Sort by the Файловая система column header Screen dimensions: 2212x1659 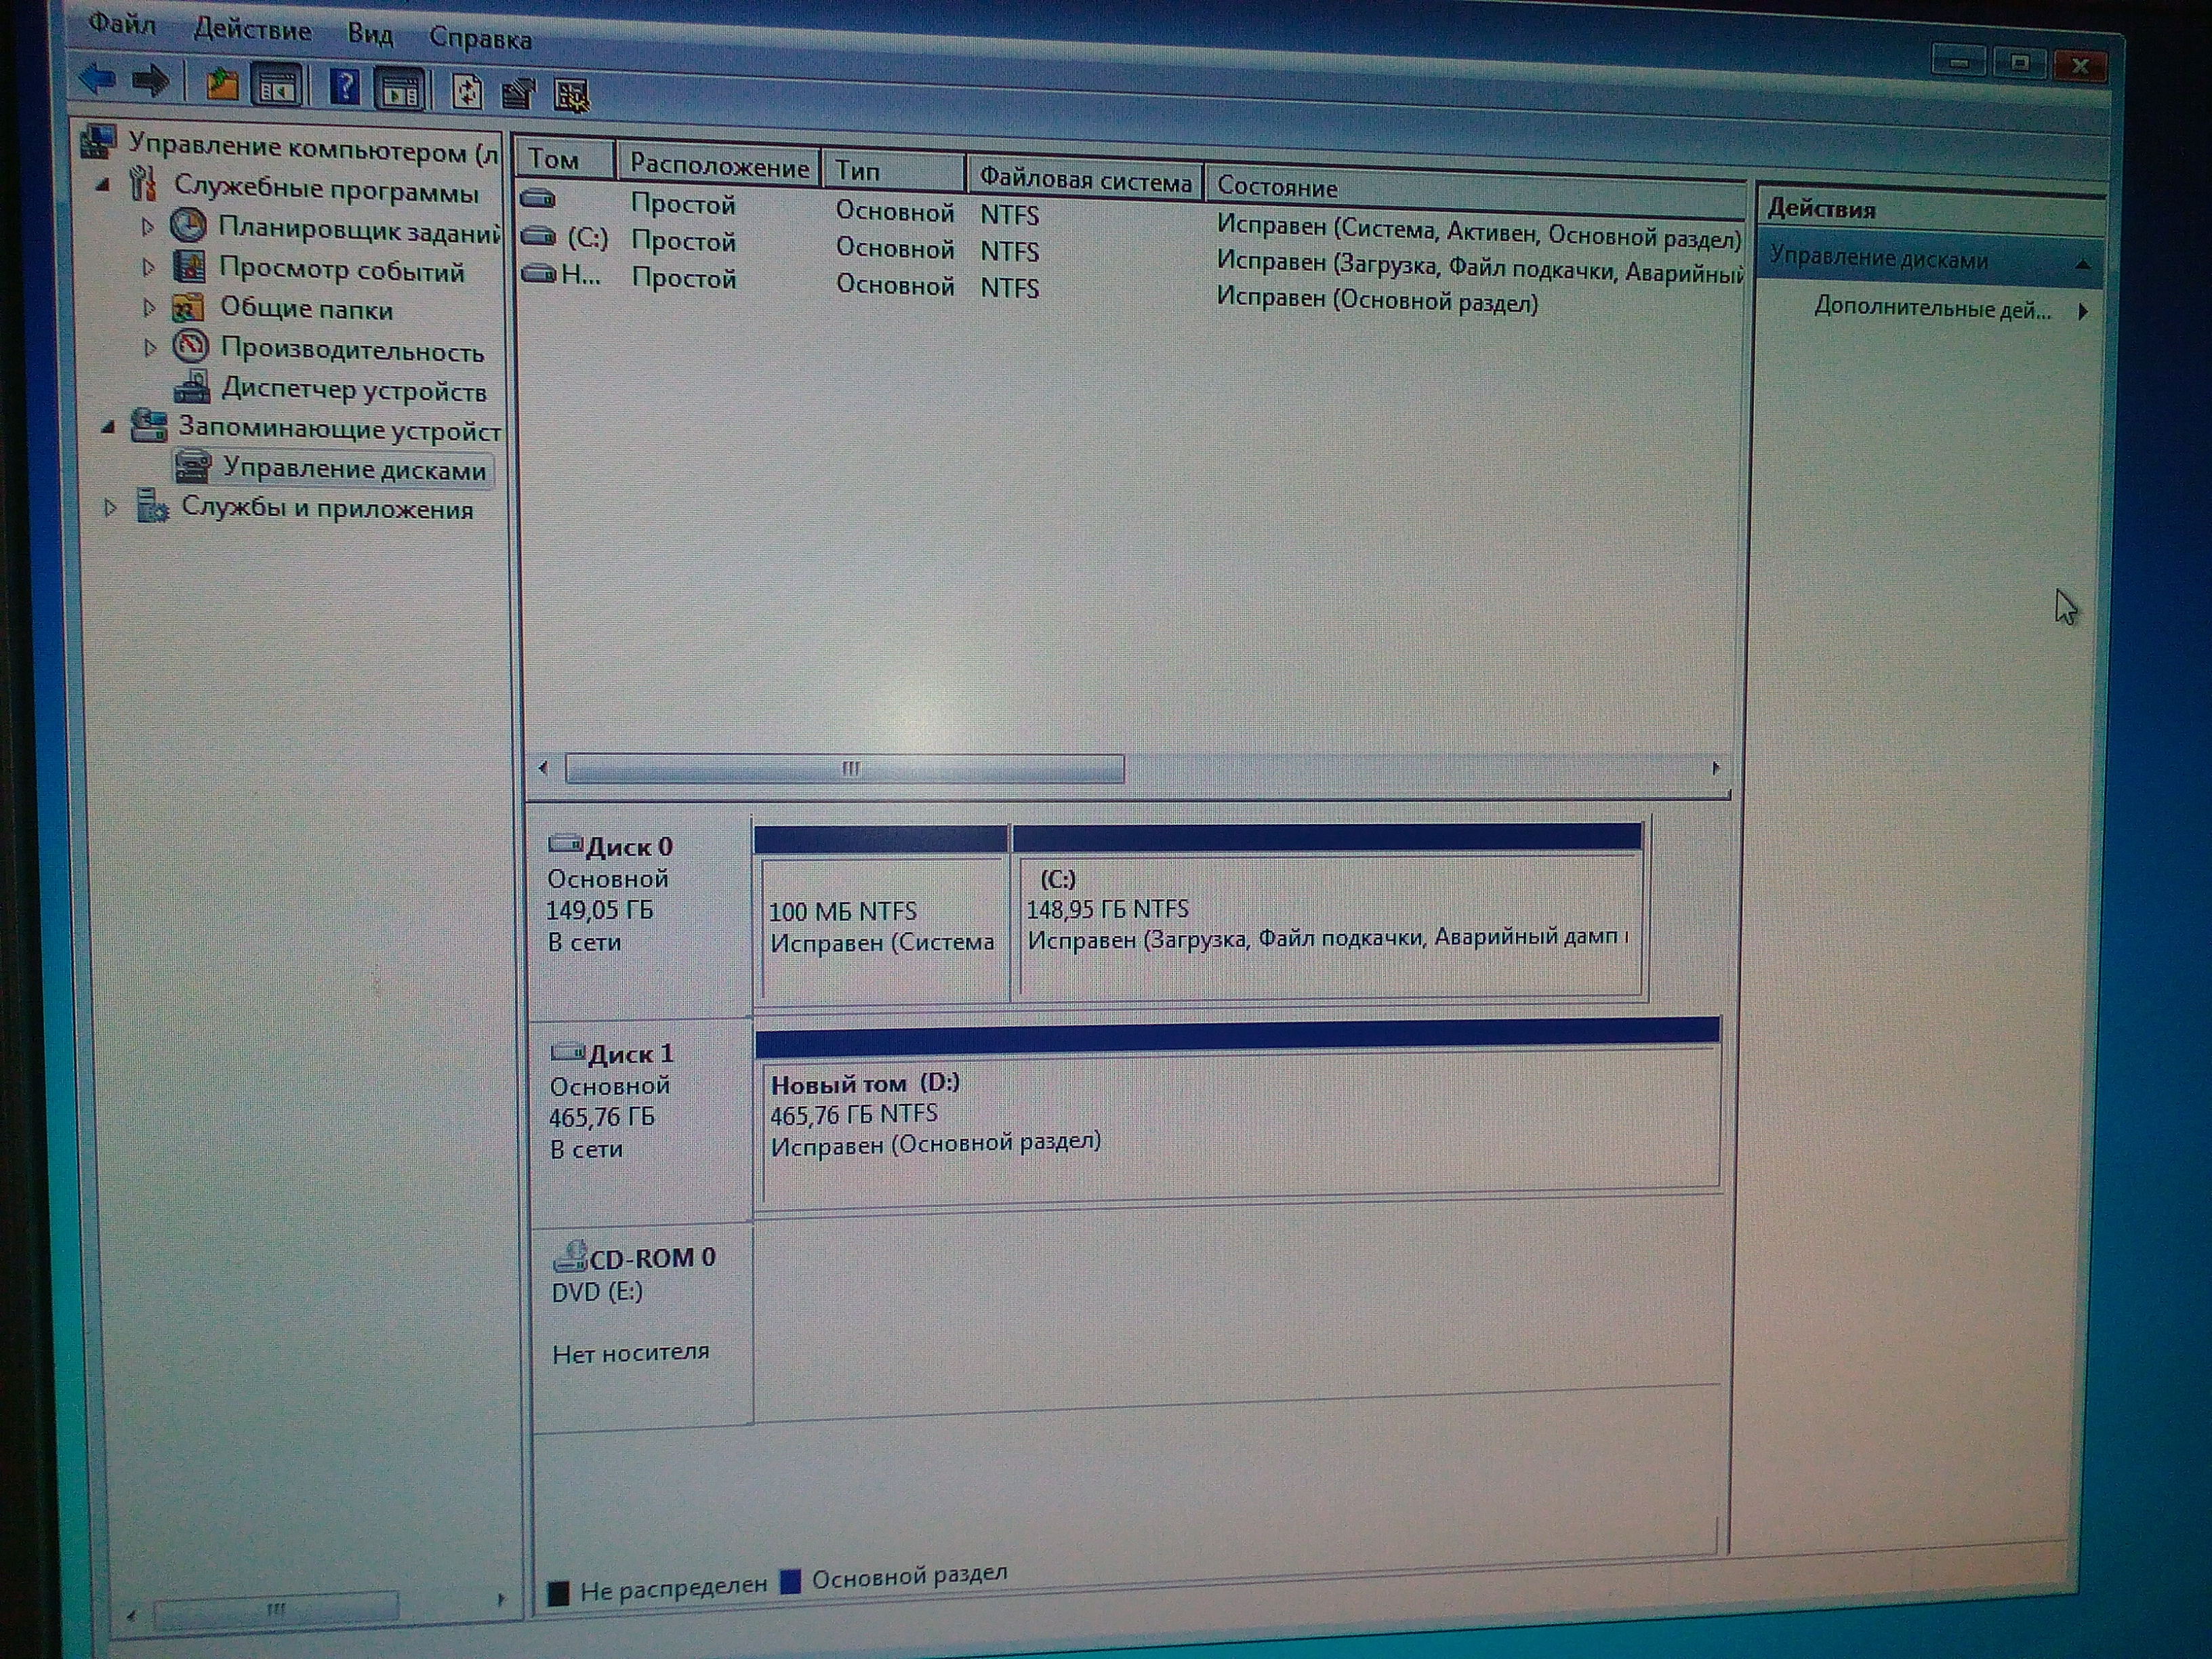(1084, 180)
